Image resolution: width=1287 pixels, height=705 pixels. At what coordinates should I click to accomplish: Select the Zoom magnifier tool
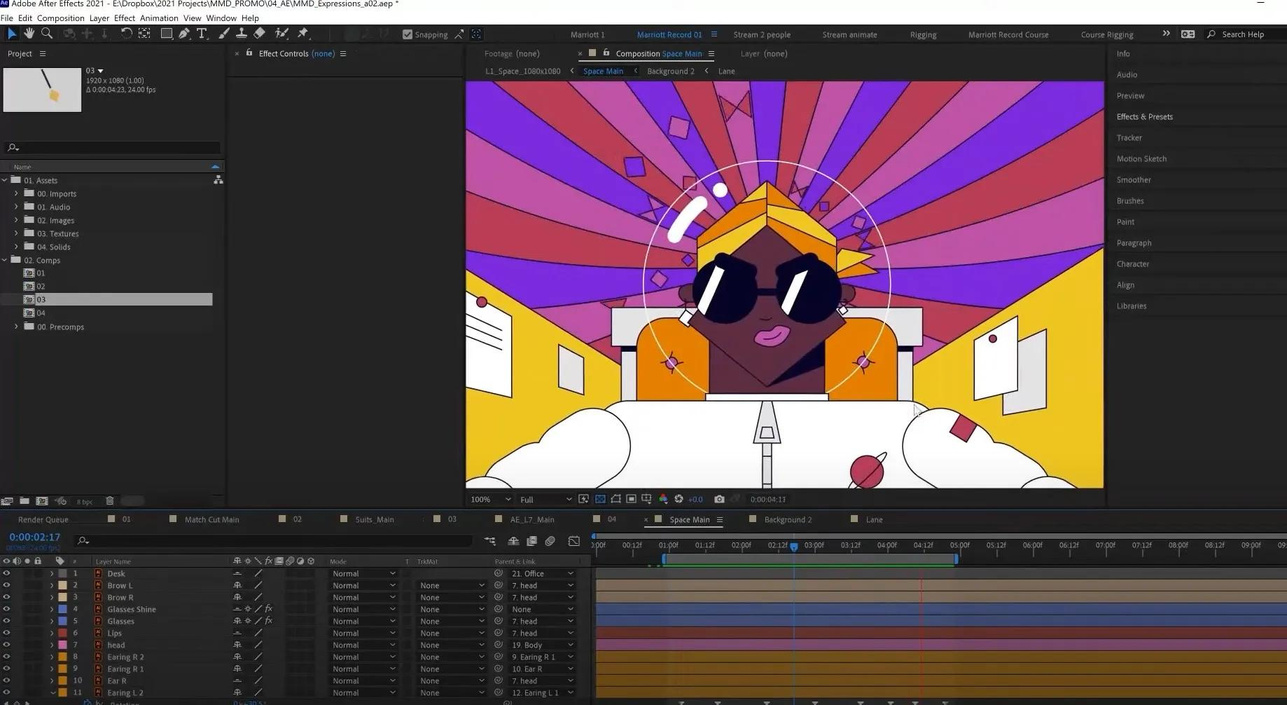(x=47, y=34)
